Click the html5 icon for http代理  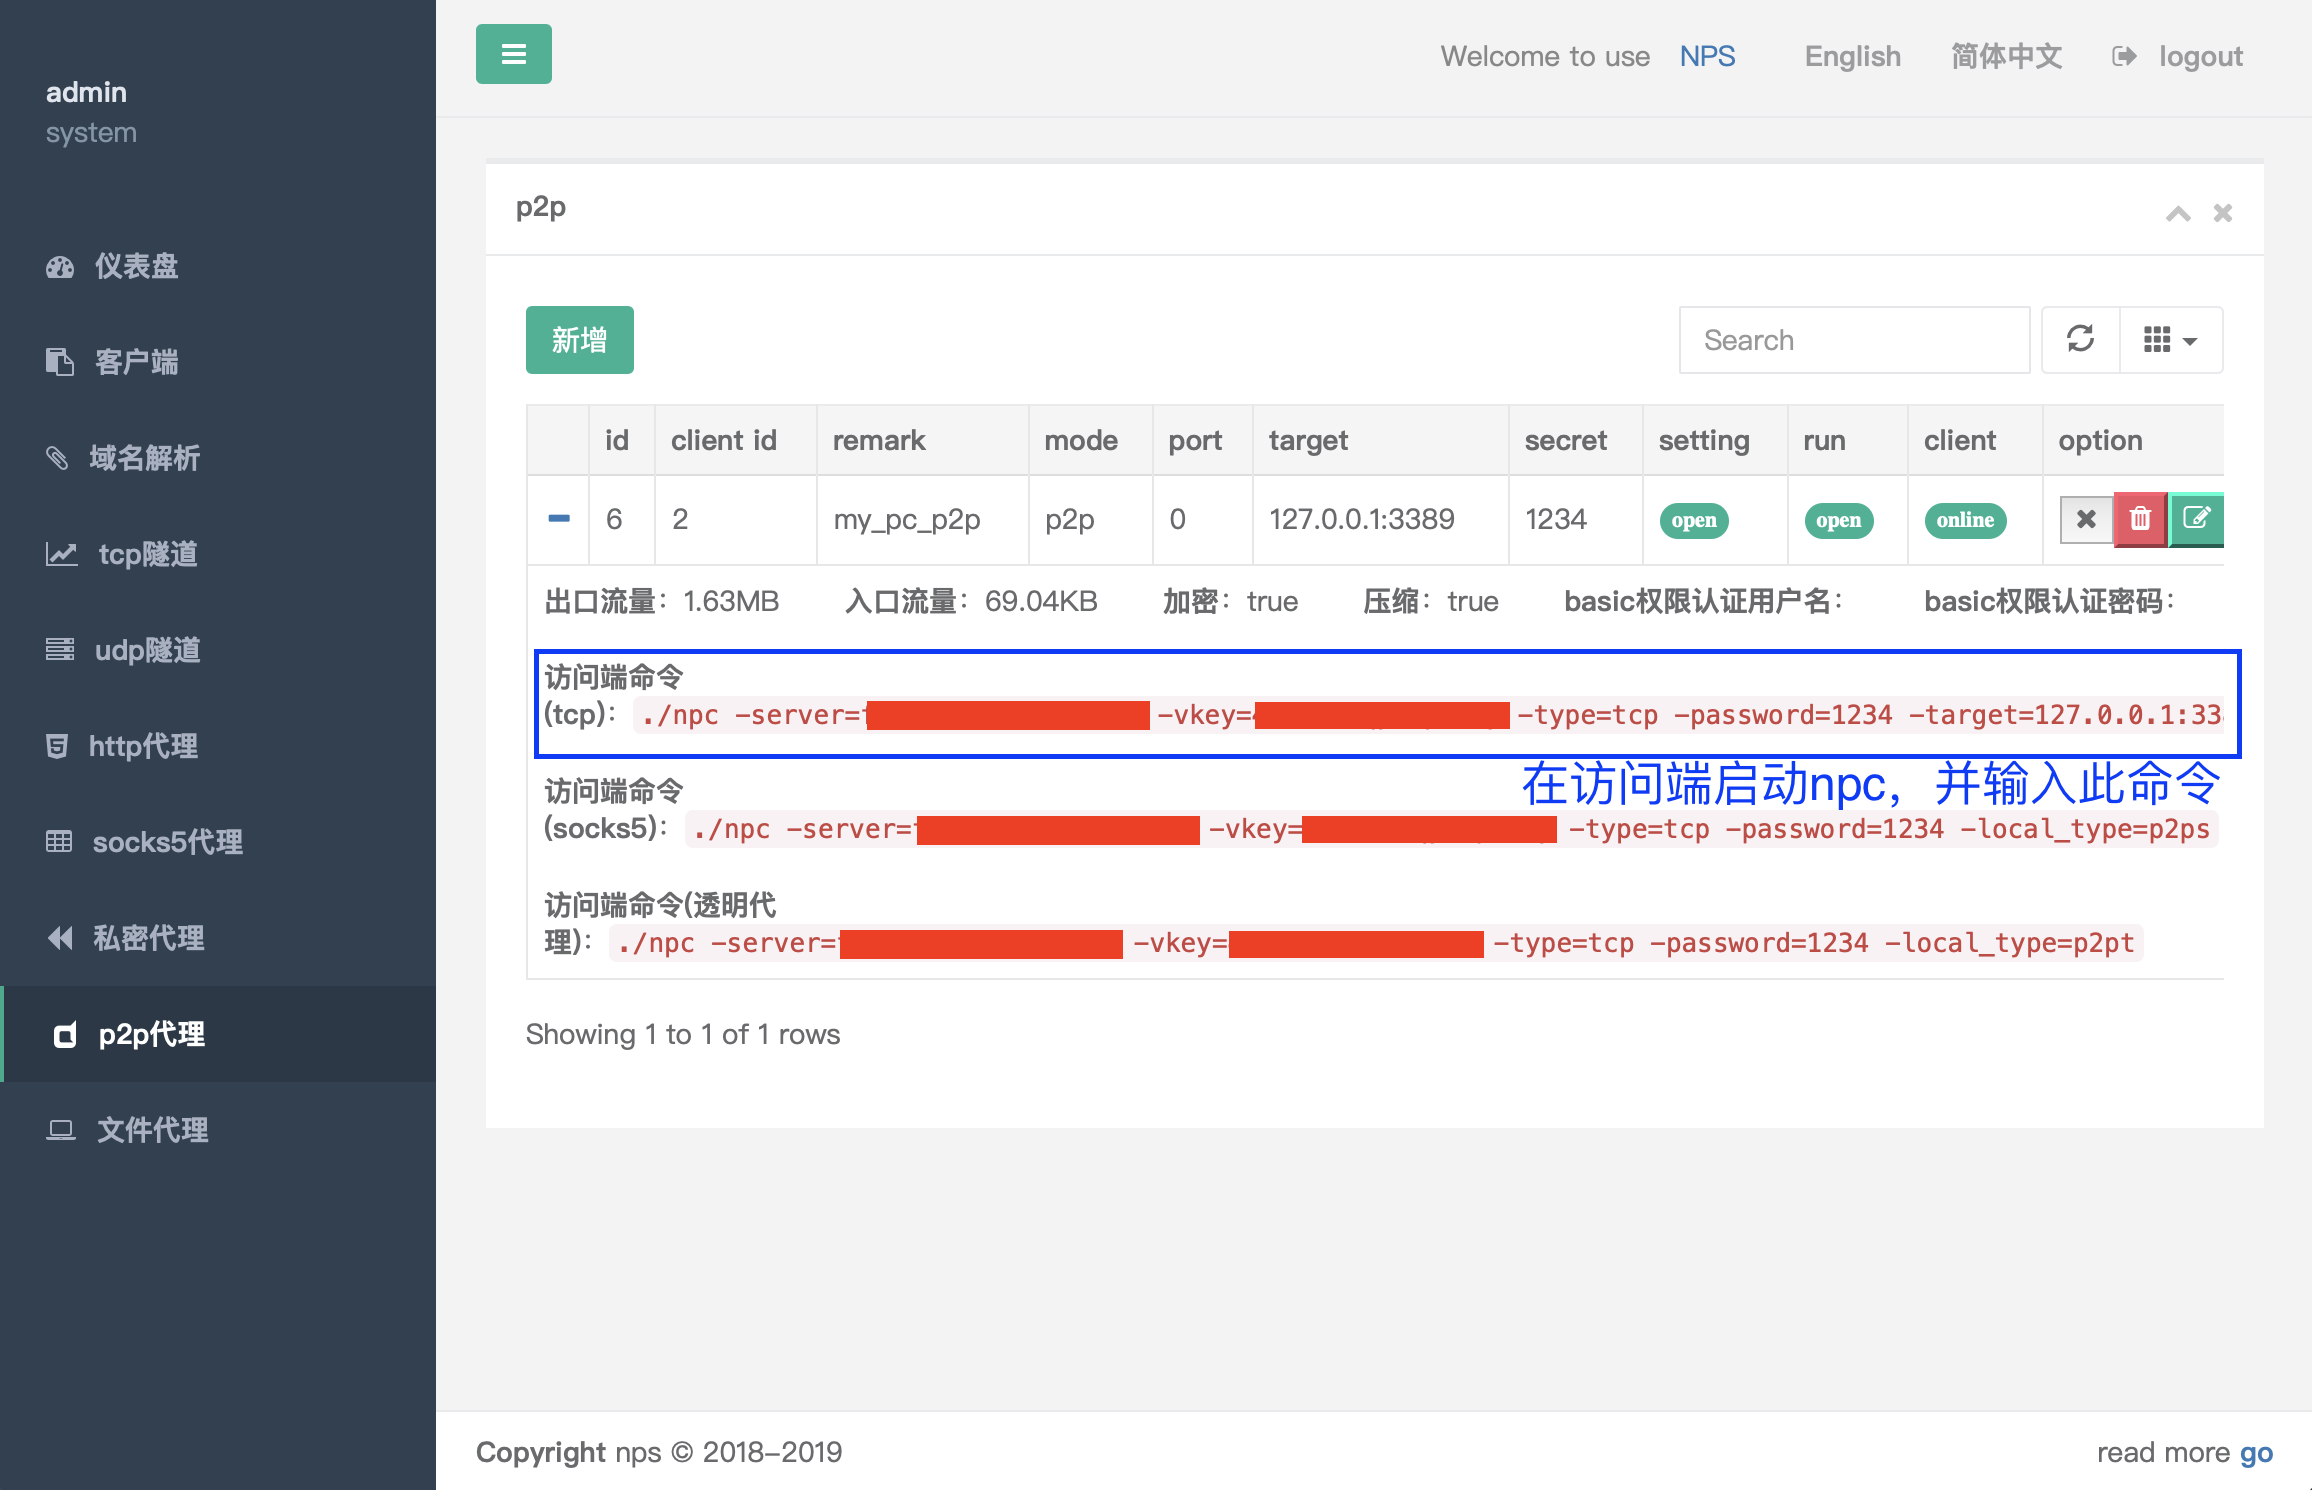coord(57,746)
